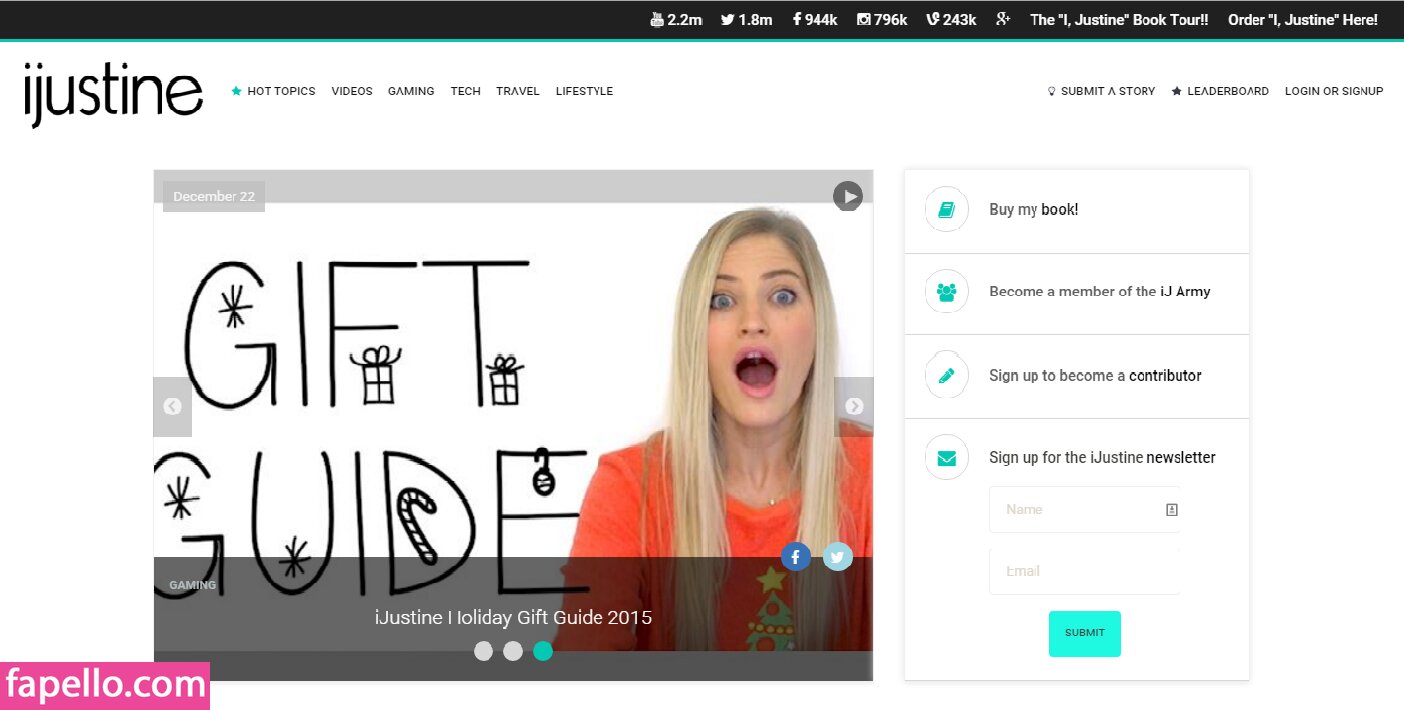Open the Tech menu item
The height and width of the screenshot is (710, 1404).
click(465, 91)
